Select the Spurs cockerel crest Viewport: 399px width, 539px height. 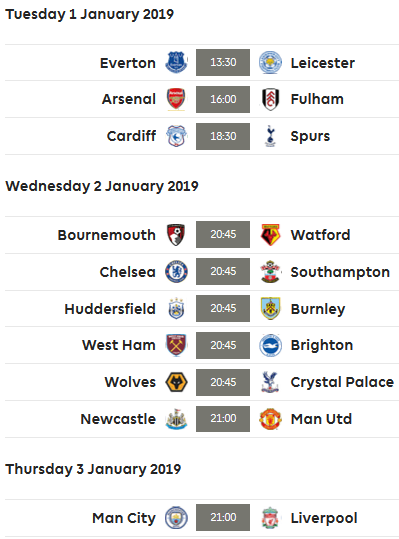point(270,136)
